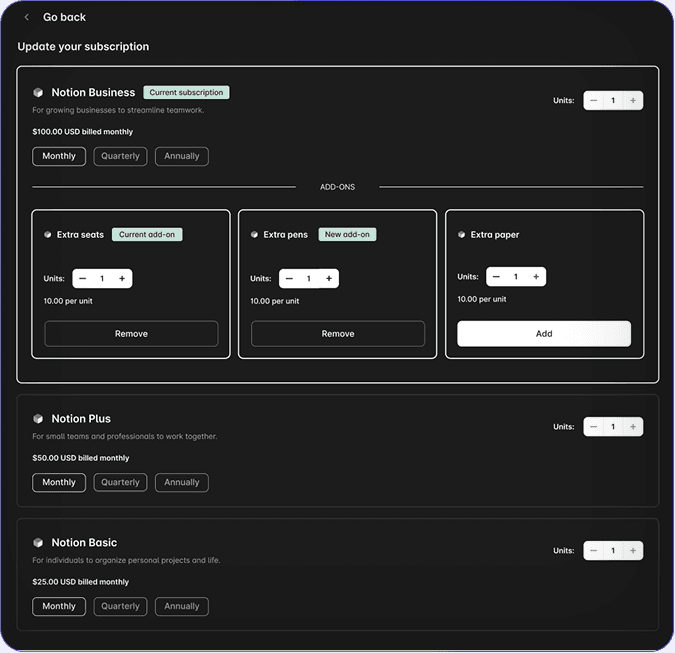The image size is (675, 653).
Task: Click the Go back chevron arrow
Action: coord(27,17)
